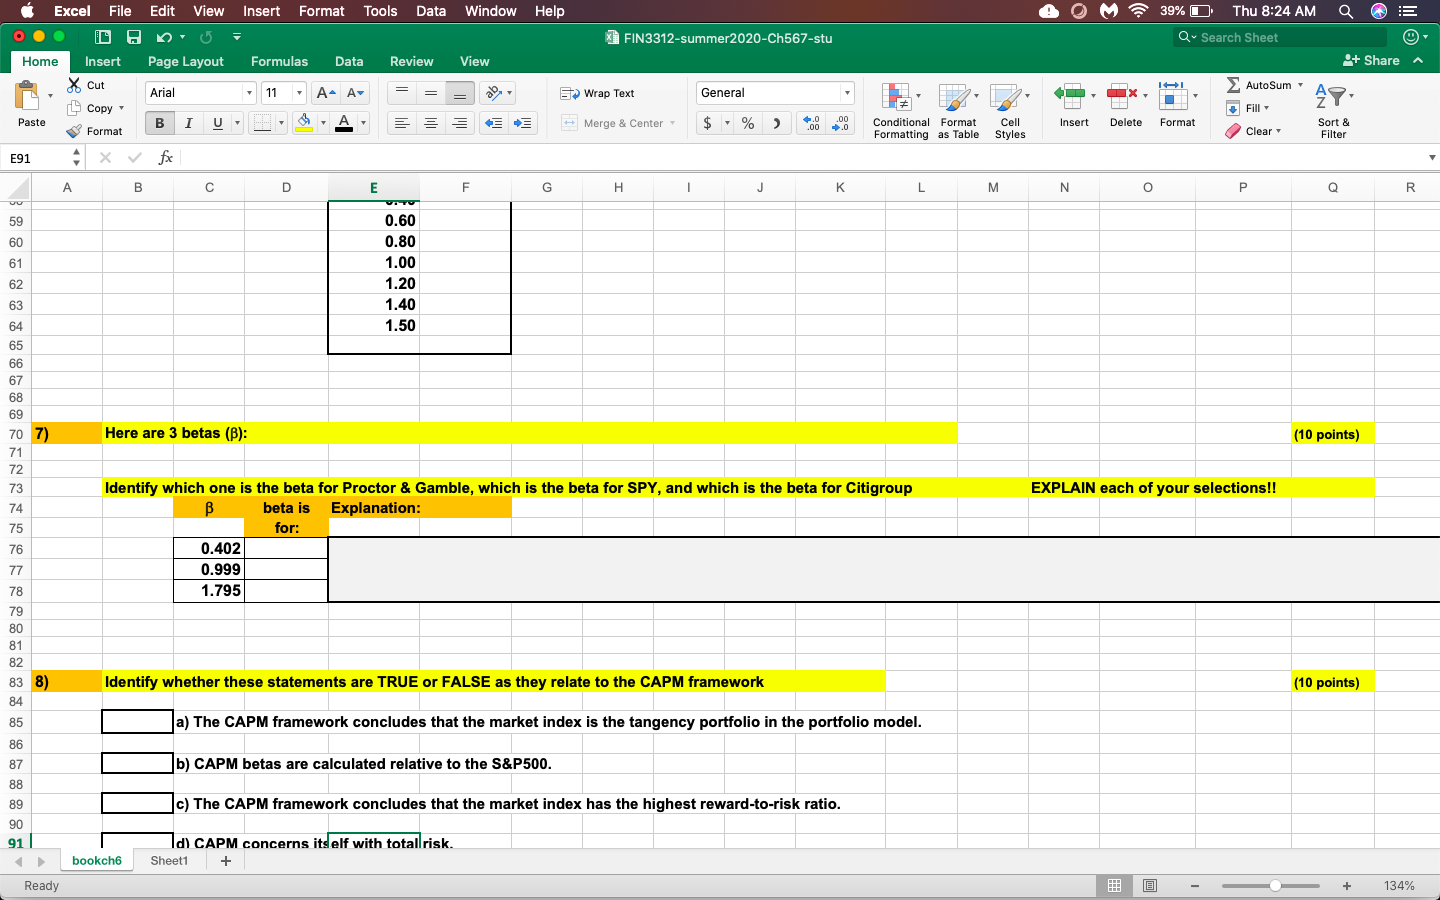Click the AutoSum button
The image size is (1440, 900).
(1258, 85)
